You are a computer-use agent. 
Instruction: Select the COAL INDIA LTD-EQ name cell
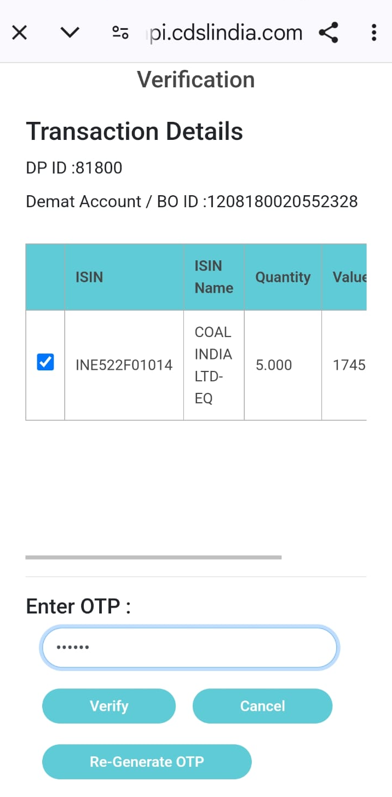(214, 365)
